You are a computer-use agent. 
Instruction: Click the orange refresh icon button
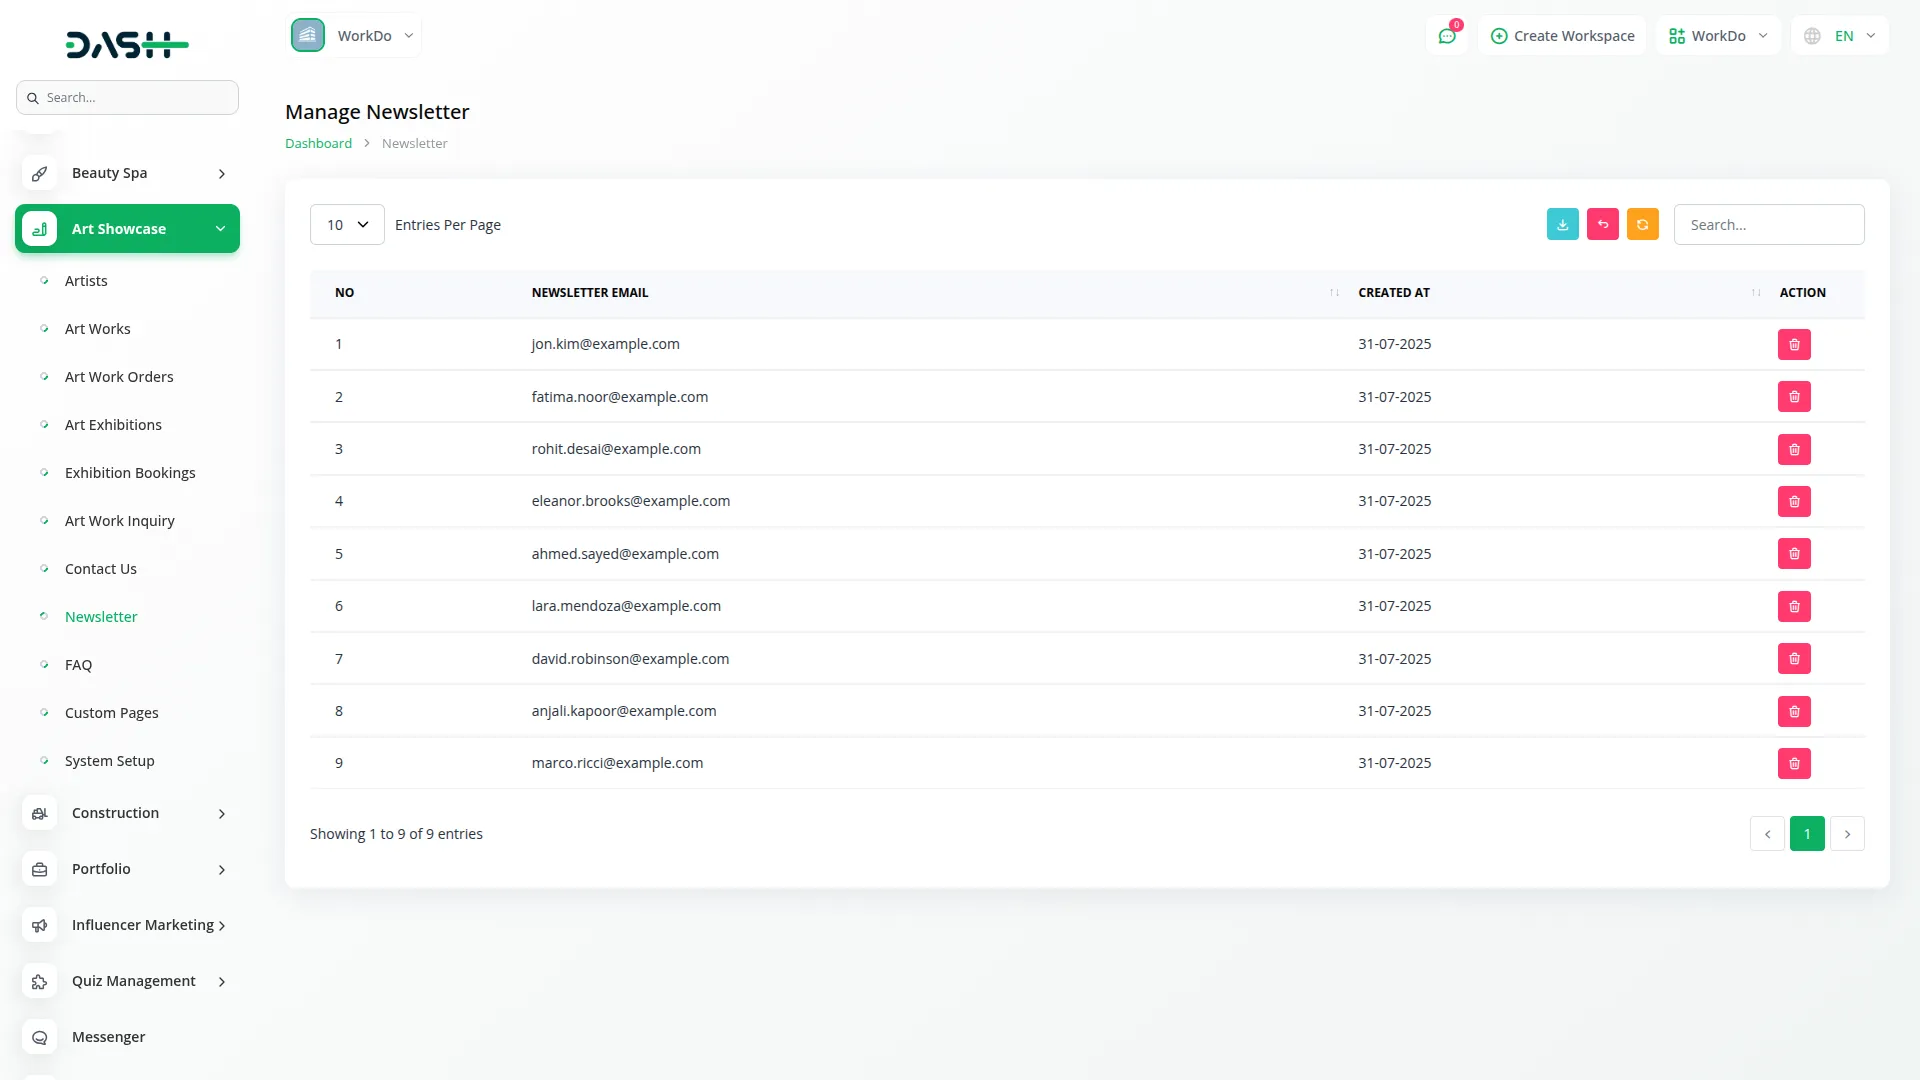[x=1642, y=225]
